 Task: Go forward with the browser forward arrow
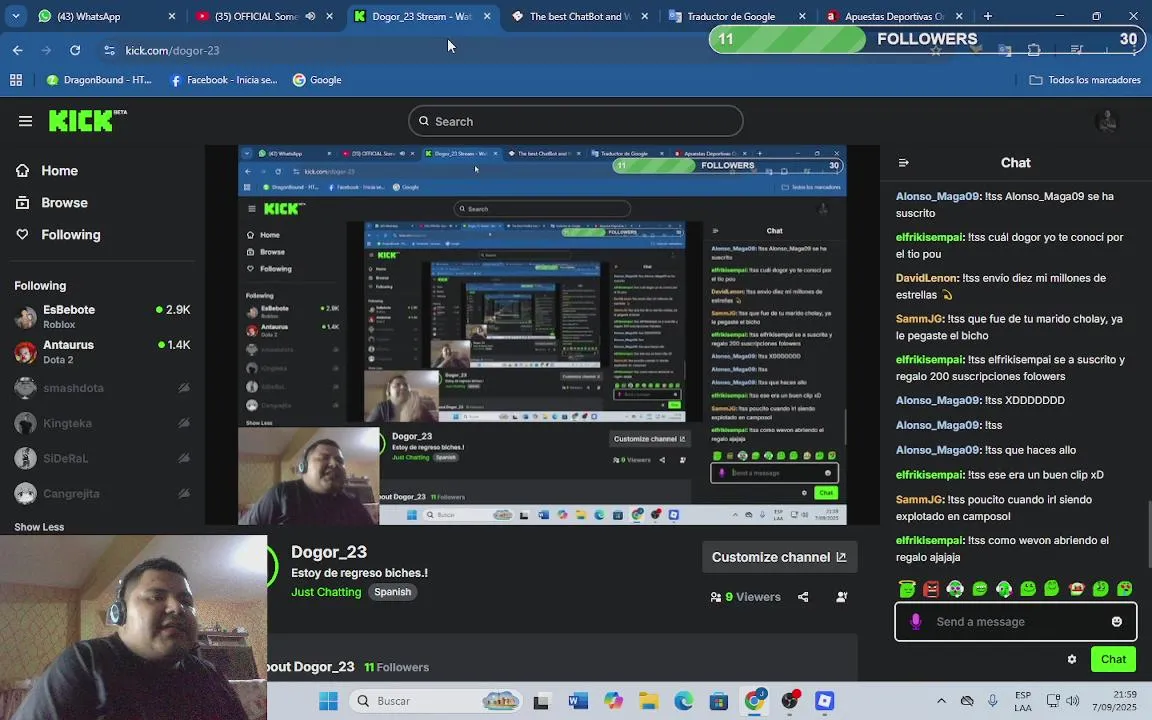click(46, 50)
